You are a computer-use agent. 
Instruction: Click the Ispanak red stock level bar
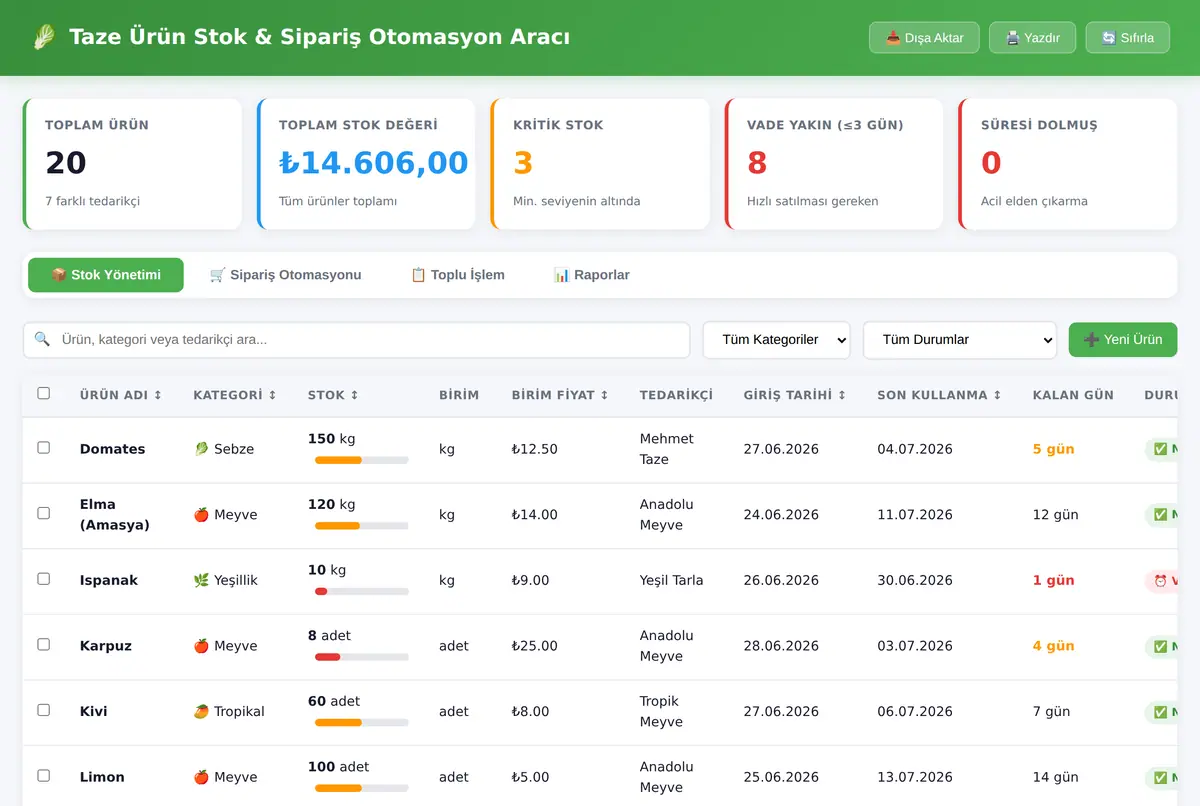(362, 591)
